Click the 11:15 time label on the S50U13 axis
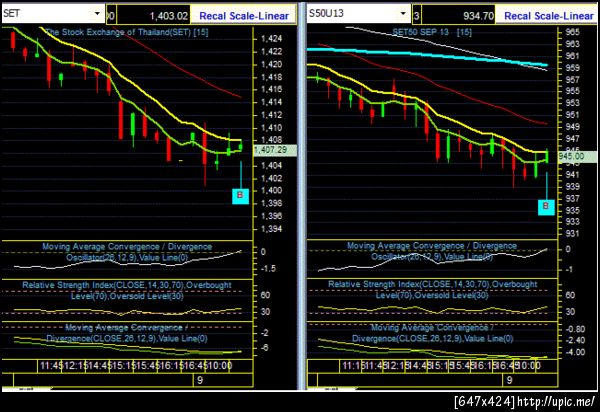The image size is (600, 412). point(353,366)
